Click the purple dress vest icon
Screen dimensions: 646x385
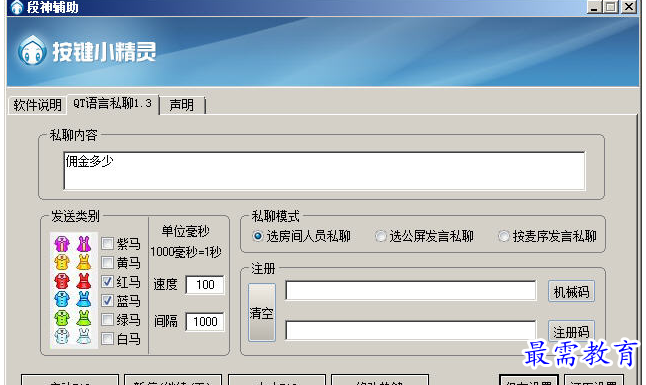(84, 244)
